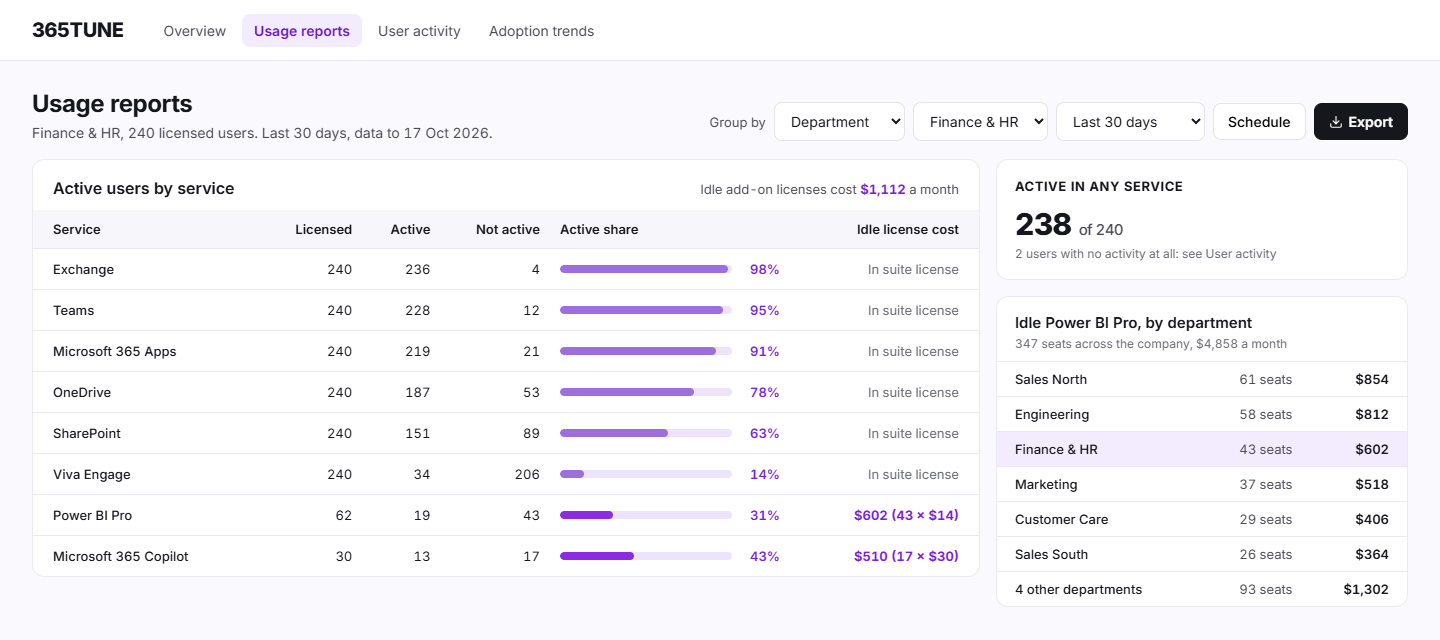Click the Idle Power BI Pro card title

(x=1133, y=323)
